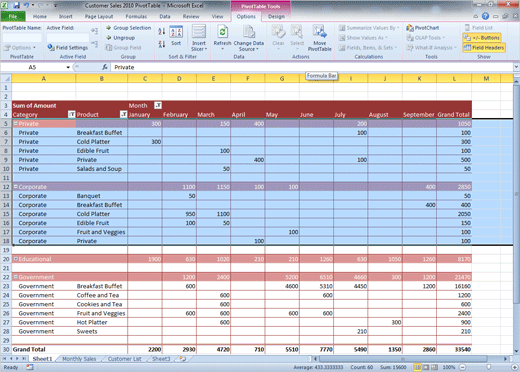The image size is (520, 372).
Task: Switch to the Design ribbon tab
Action: [276, 16]
